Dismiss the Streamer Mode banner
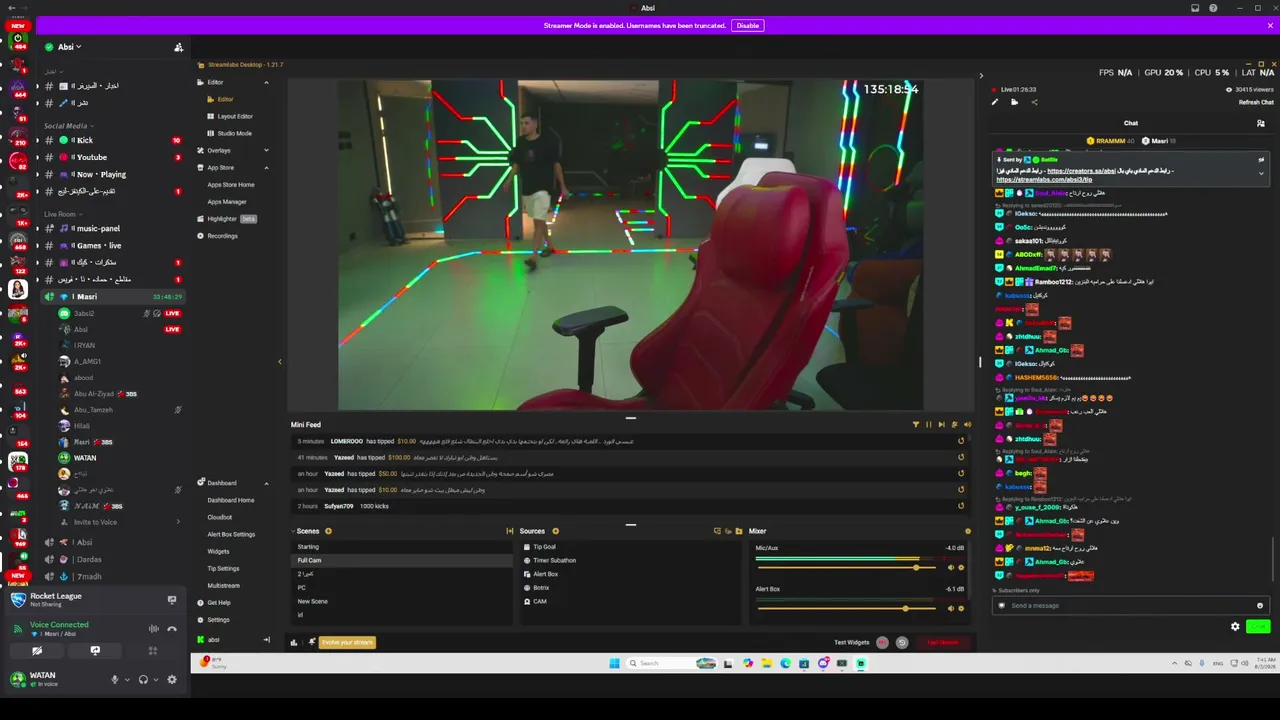The image size is (1280, 720). (1270, 26)
